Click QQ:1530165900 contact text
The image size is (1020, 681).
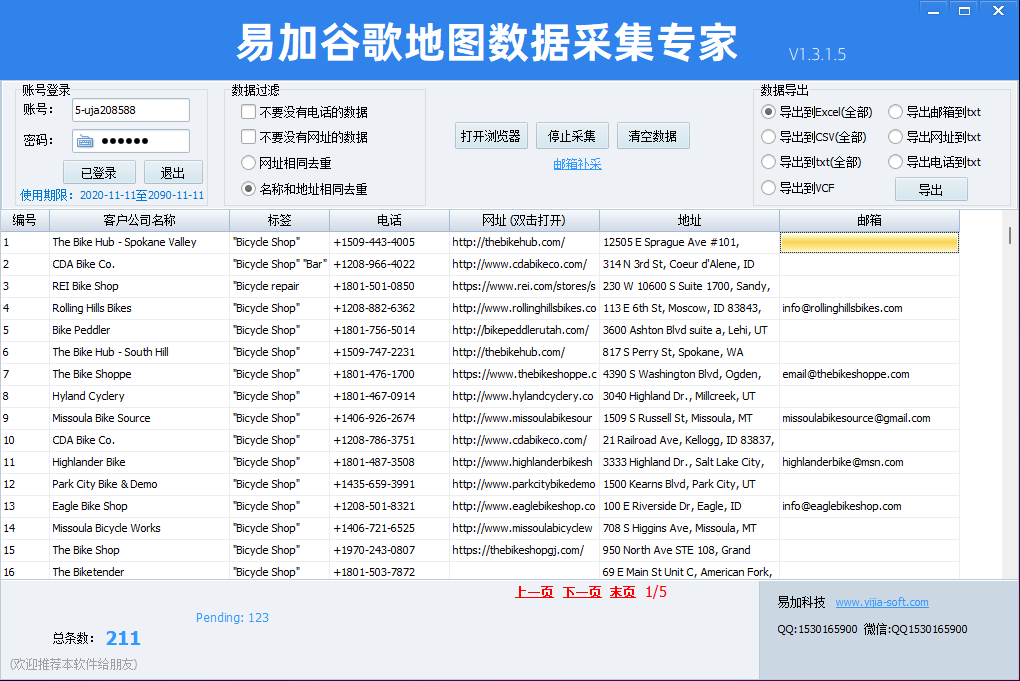point(817,630)
